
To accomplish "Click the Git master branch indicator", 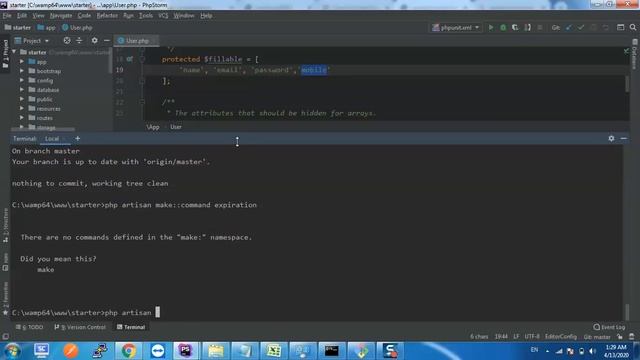I will (597, 337).
